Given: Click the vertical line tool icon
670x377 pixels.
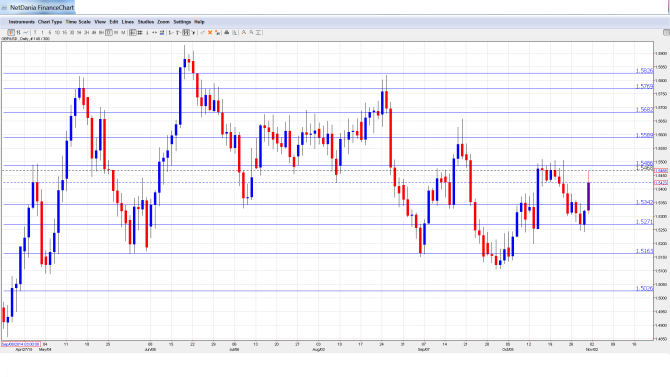Looking at the screenshot, I should (x=147, y=32).
